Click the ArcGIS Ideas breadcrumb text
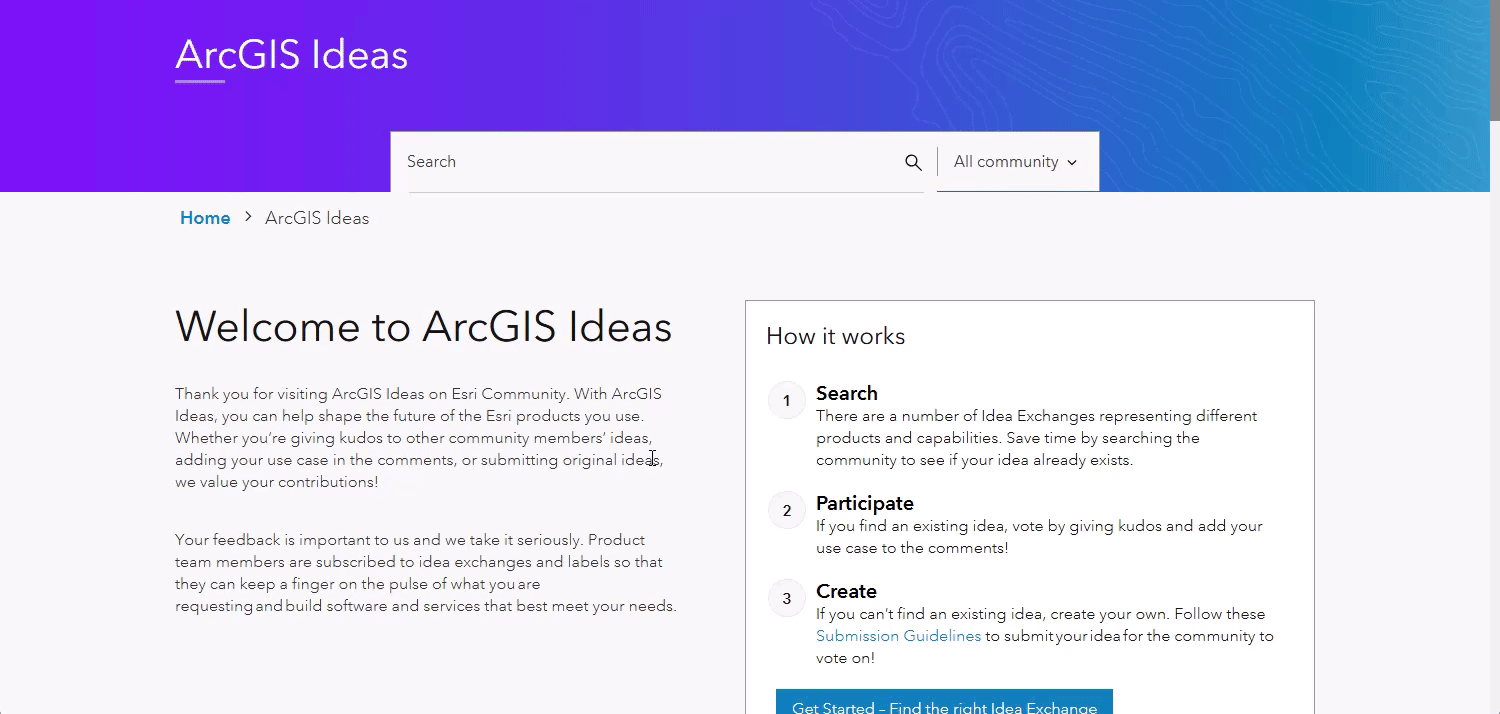The width and height of the screenshot is (1500, 714). point(317,218)
